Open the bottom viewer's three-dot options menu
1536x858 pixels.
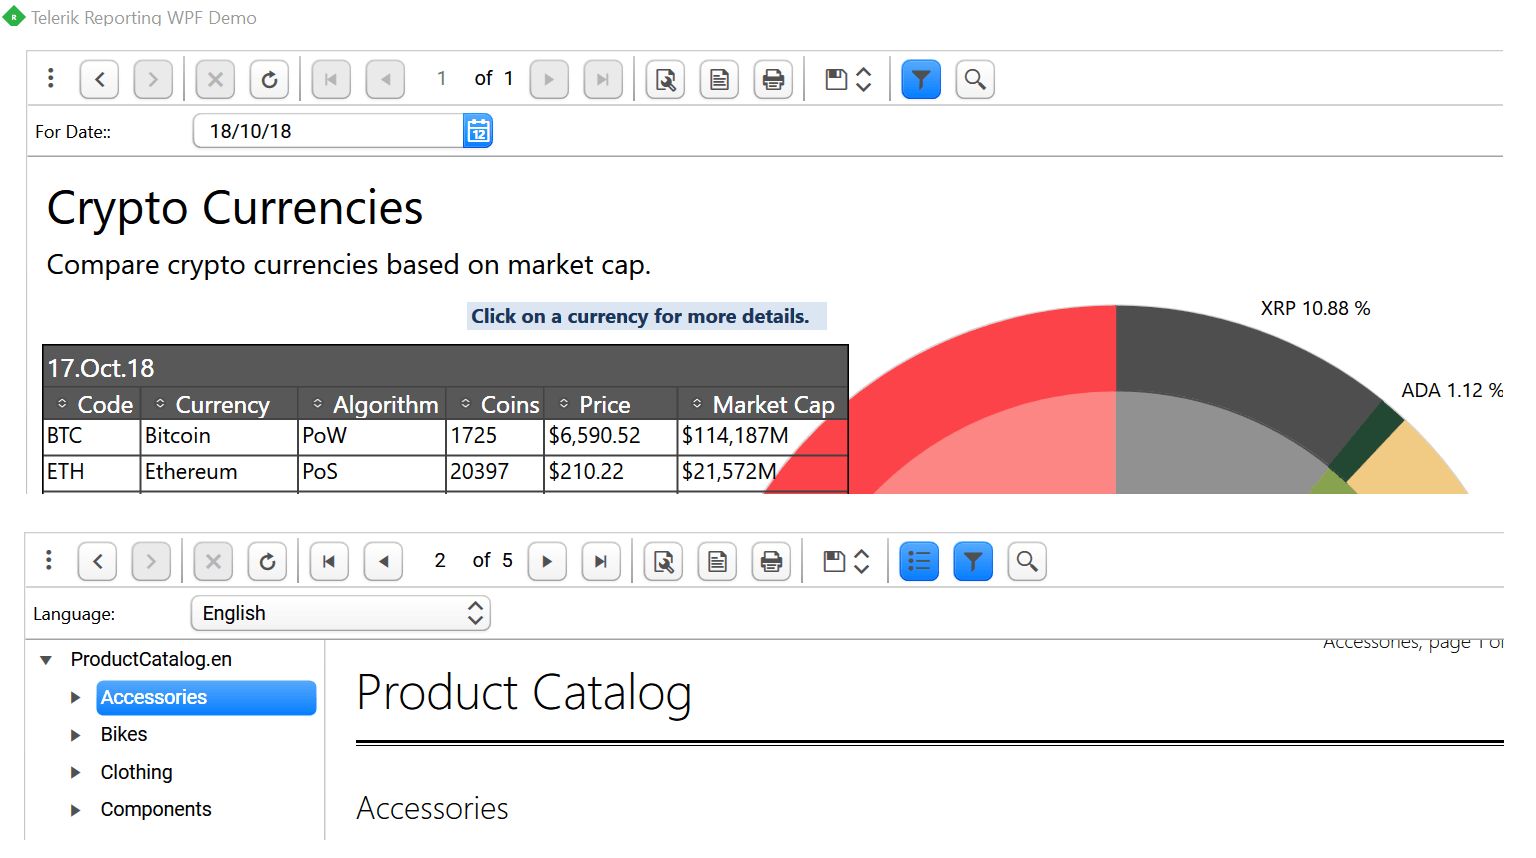[49, 561]
